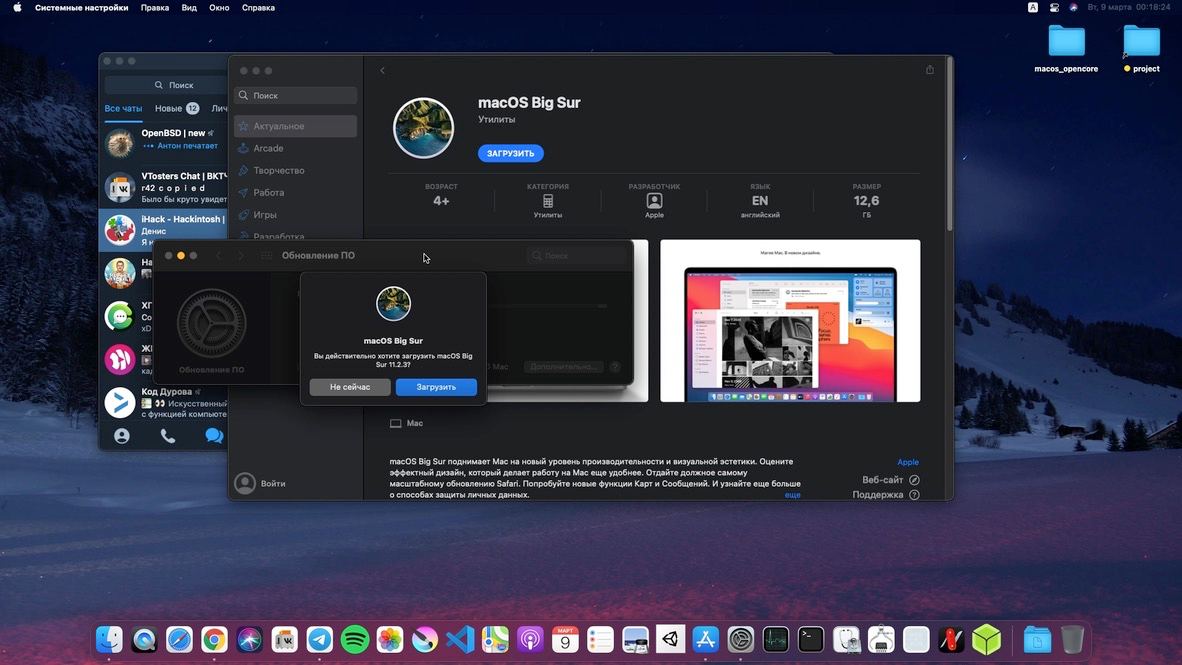Open Telegram from the dock
Screen dimensions: 1182x665
(x=320, y=640)
